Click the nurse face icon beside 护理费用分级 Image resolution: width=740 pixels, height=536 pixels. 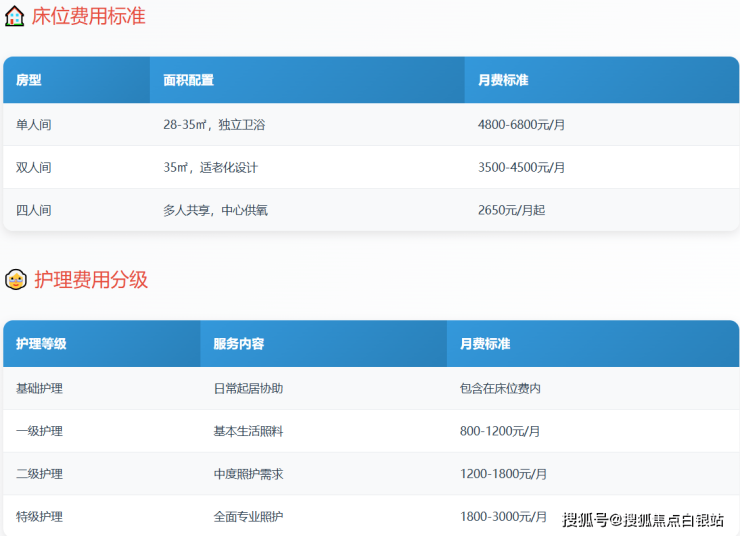15,280
